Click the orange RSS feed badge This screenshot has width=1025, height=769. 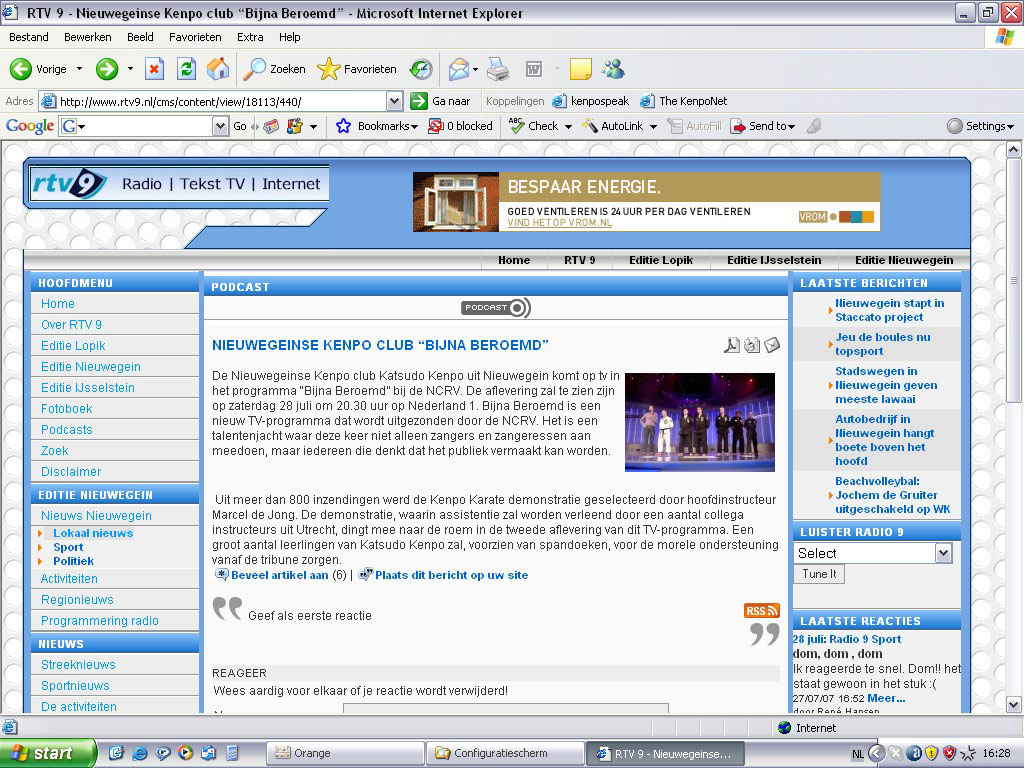click(761, 611)
